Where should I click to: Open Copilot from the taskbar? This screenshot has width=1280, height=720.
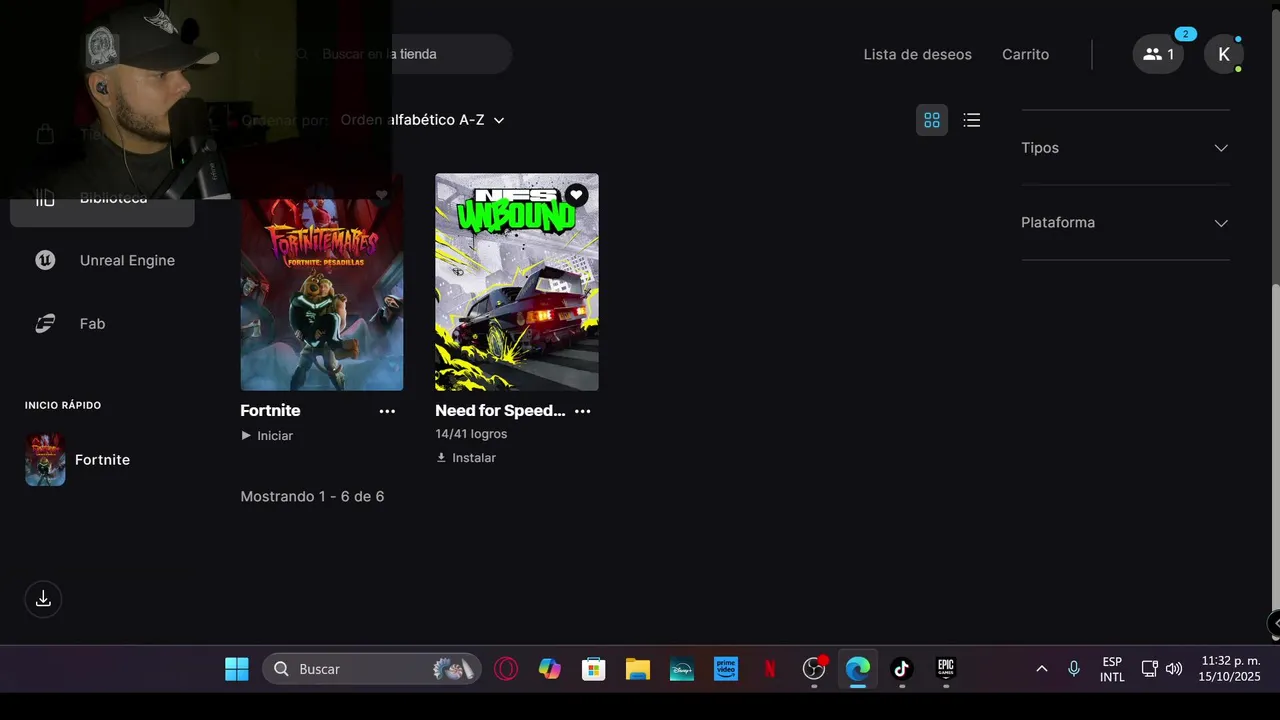click(550, 669)
